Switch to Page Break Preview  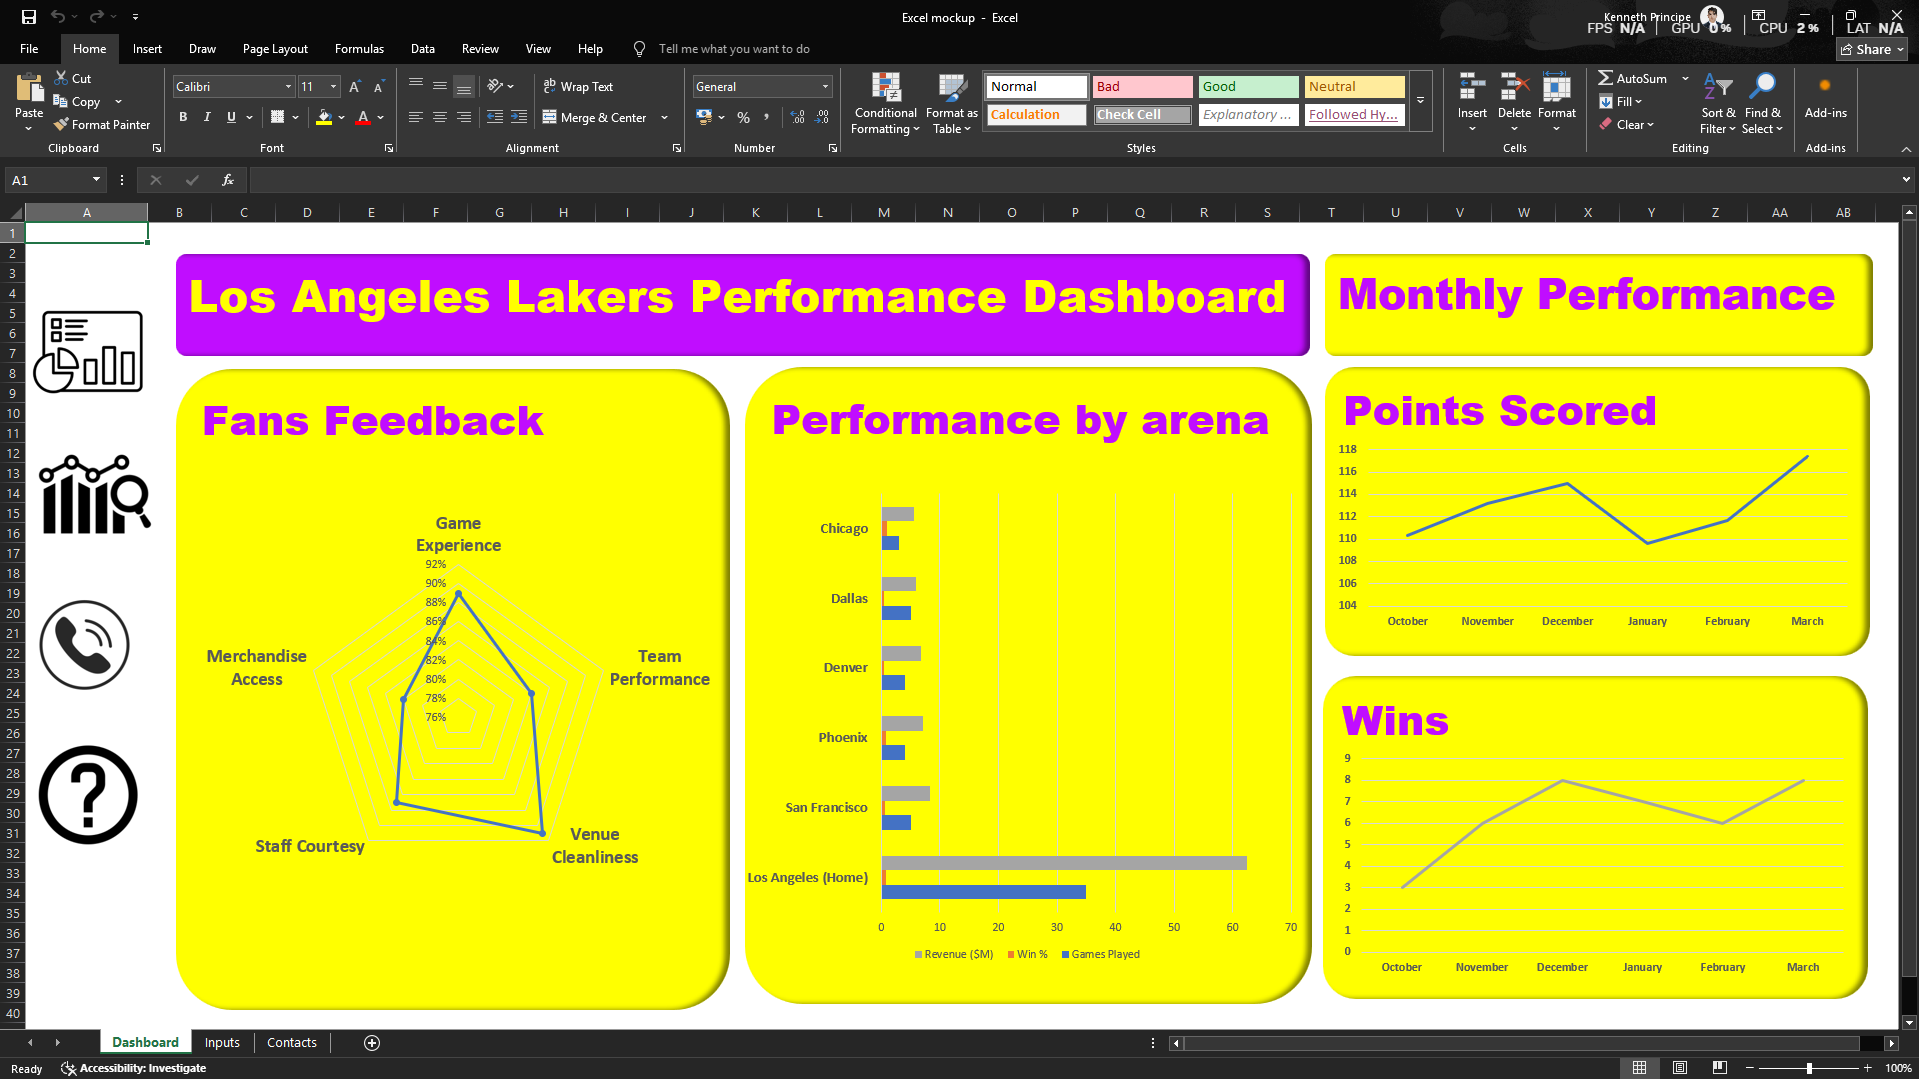point(1720,1068)
